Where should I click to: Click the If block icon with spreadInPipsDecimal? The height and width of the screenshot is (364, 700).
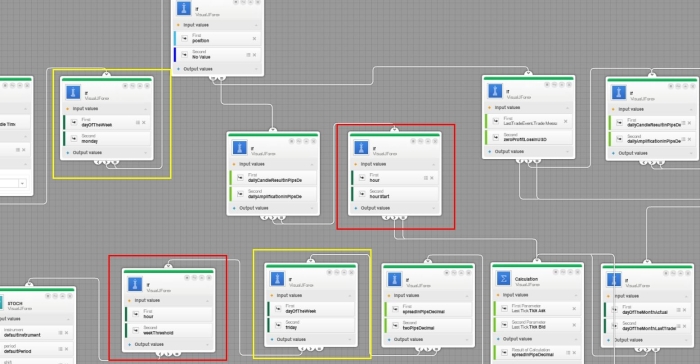[394, 280]
